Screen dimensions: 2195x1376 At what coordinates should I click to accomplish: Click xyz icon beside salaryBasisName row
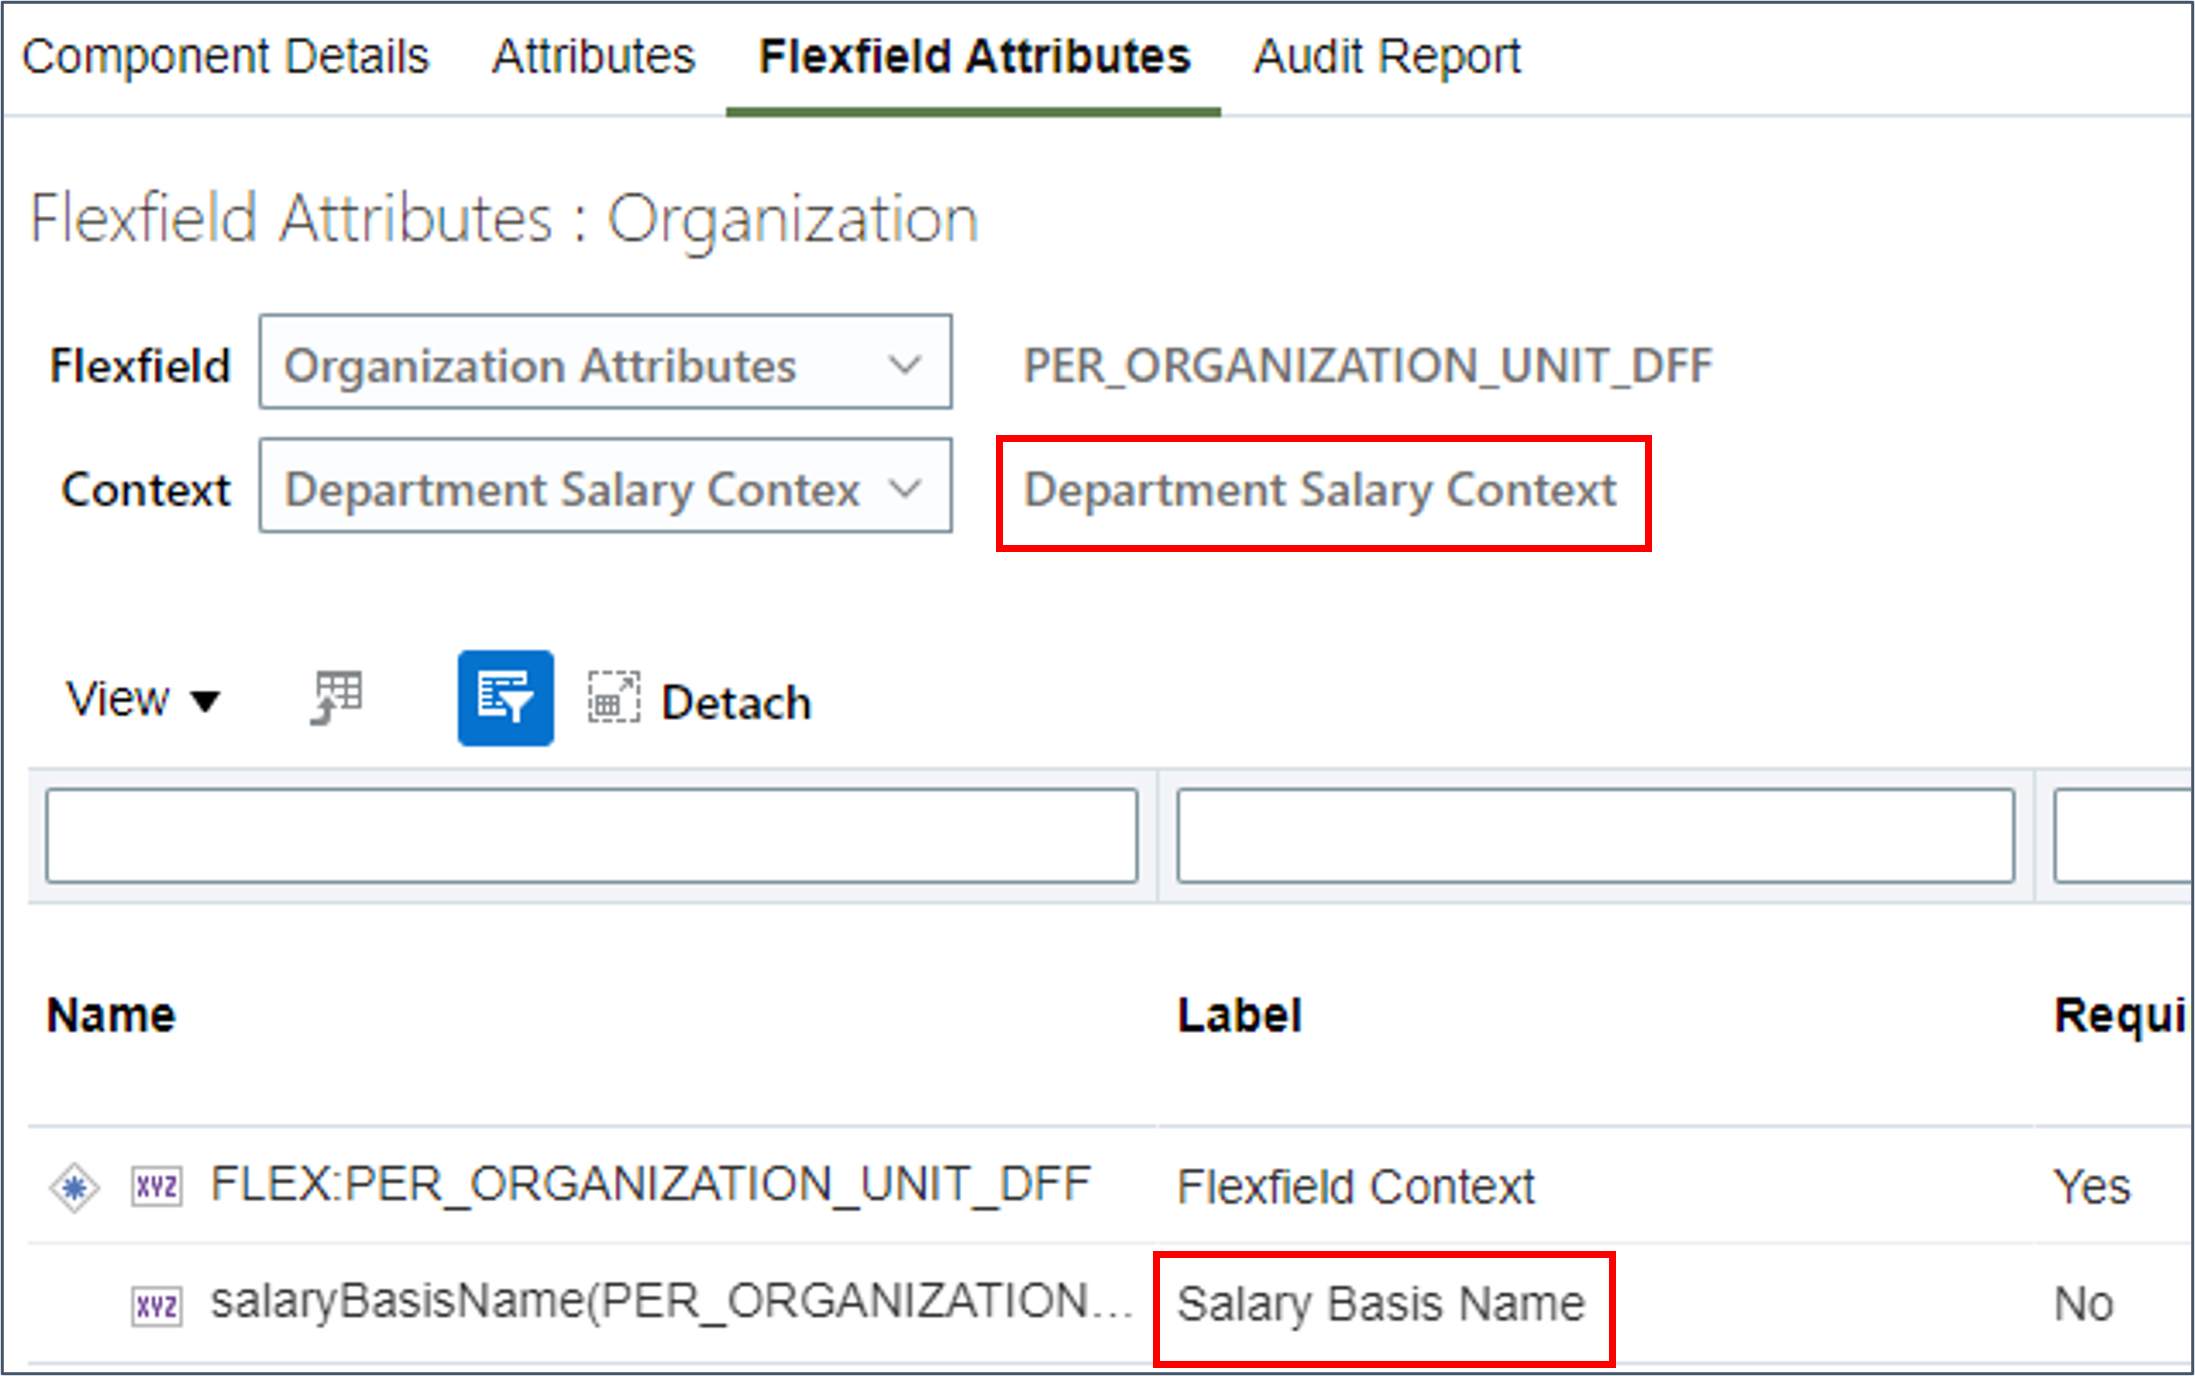point(157,1306)
